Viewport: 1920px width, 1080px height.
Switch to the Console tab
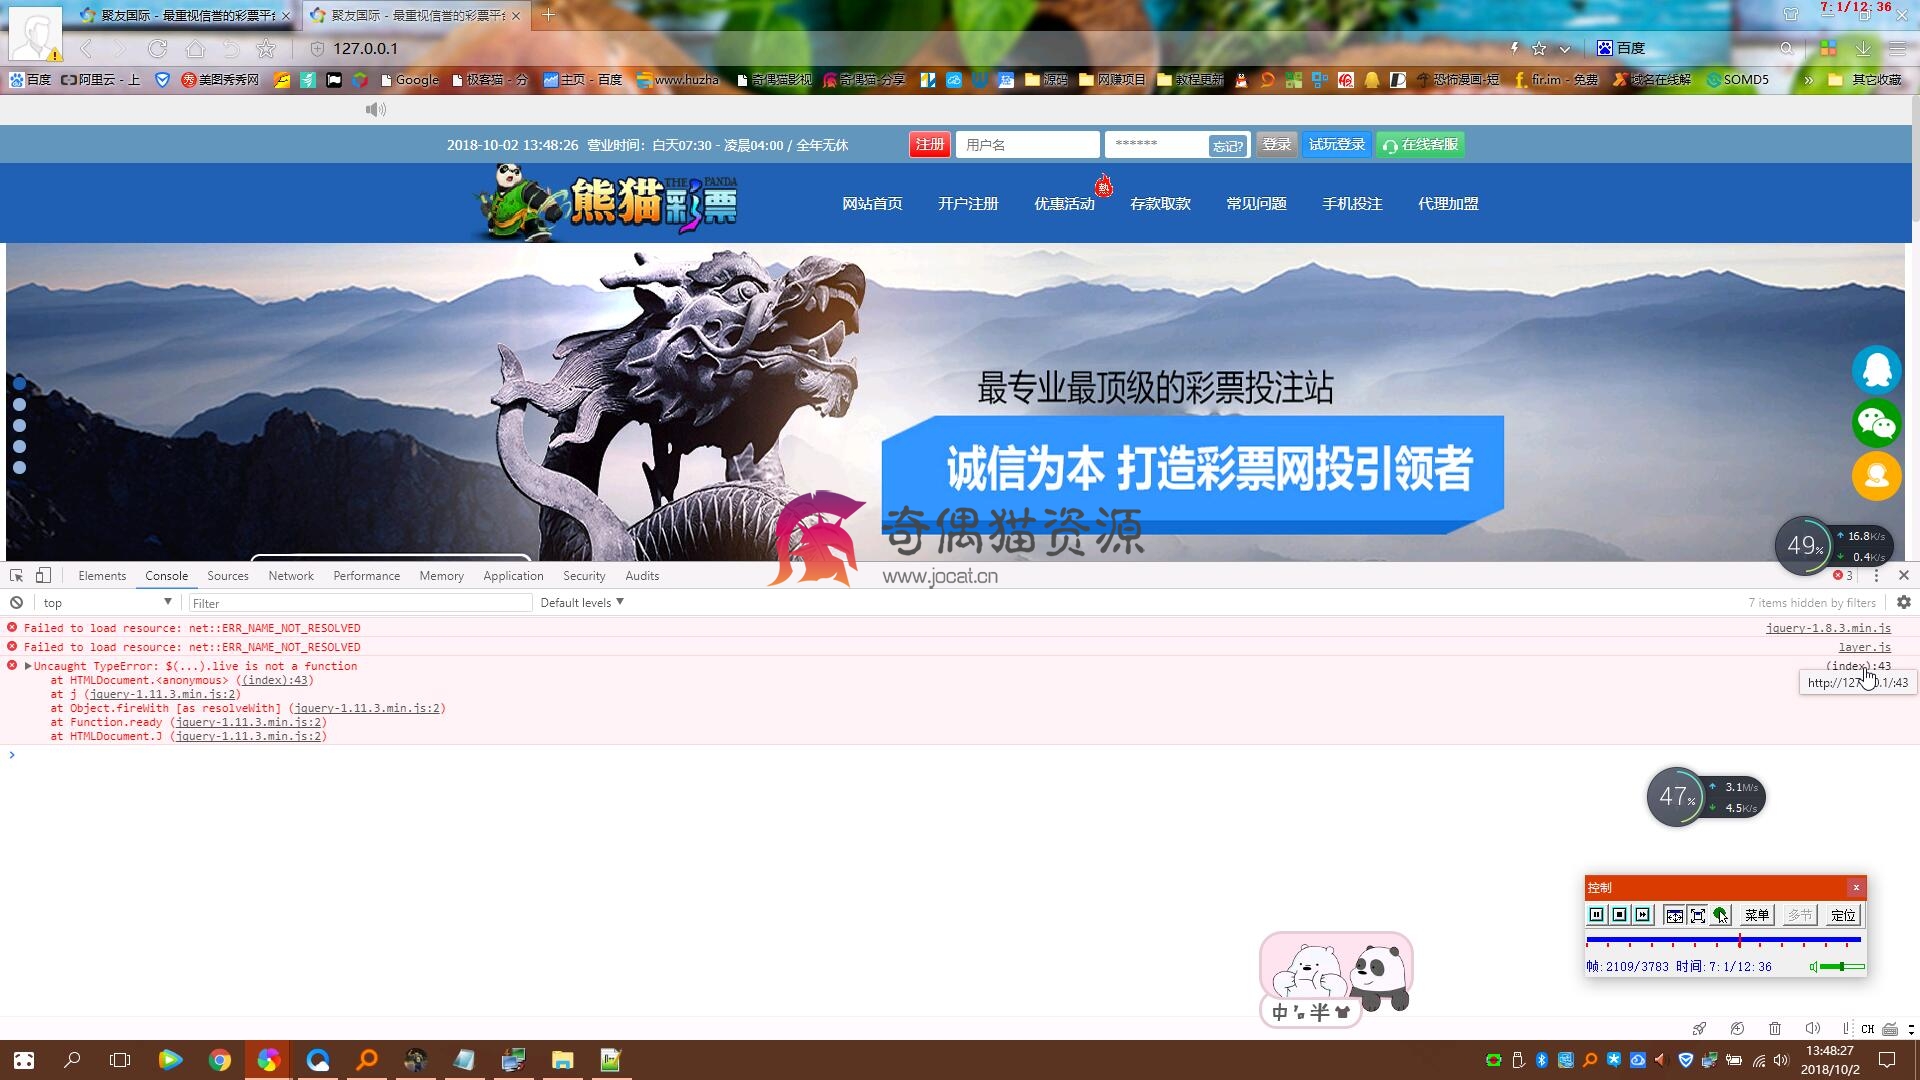click(x=166, y=576)
